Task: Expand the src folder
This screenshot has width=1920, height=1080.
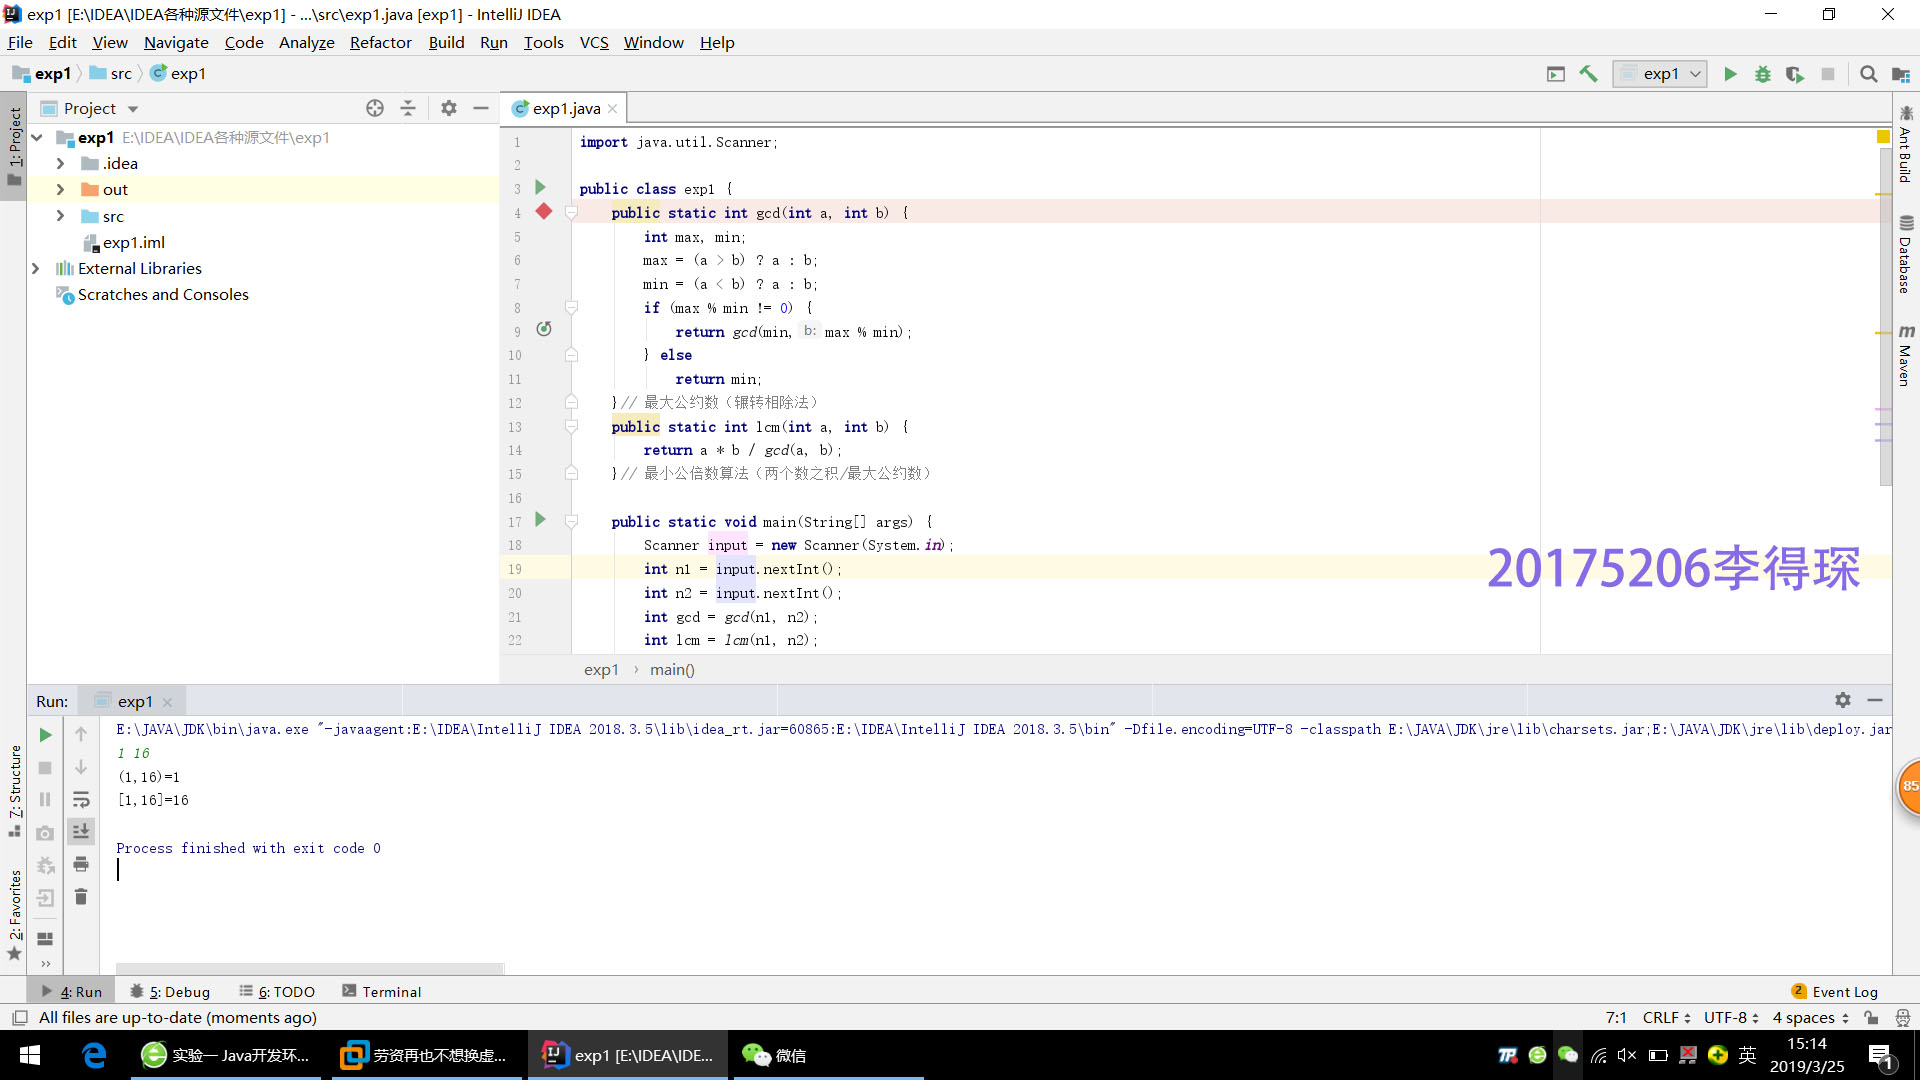Action: (60, 216)
